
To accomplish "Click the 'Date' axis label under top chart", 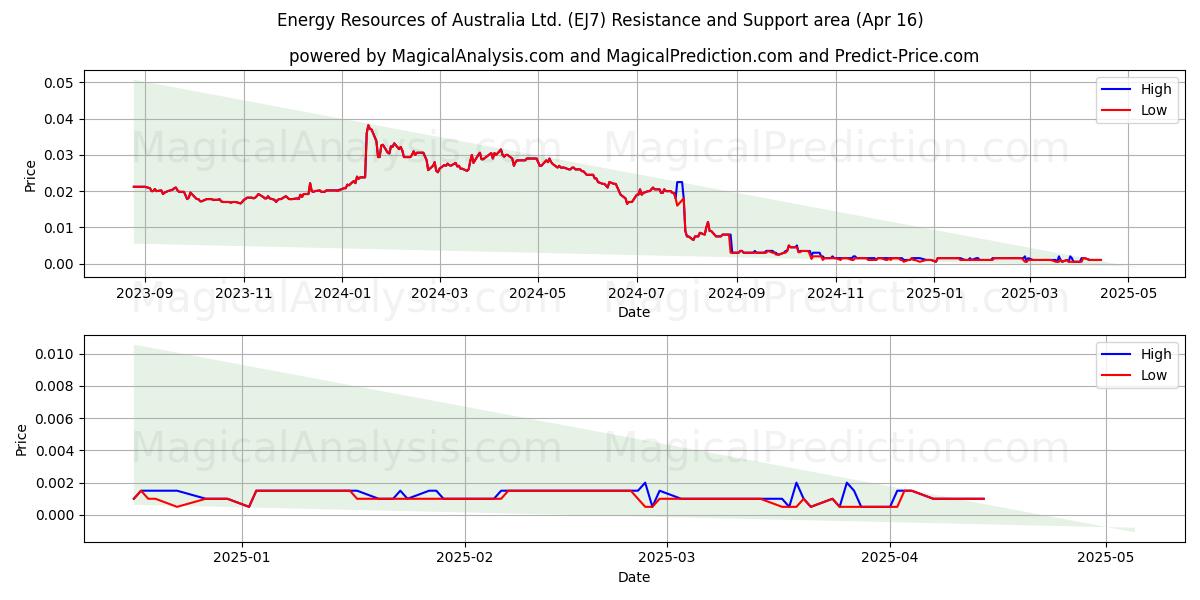I will [x=634, y=312].
